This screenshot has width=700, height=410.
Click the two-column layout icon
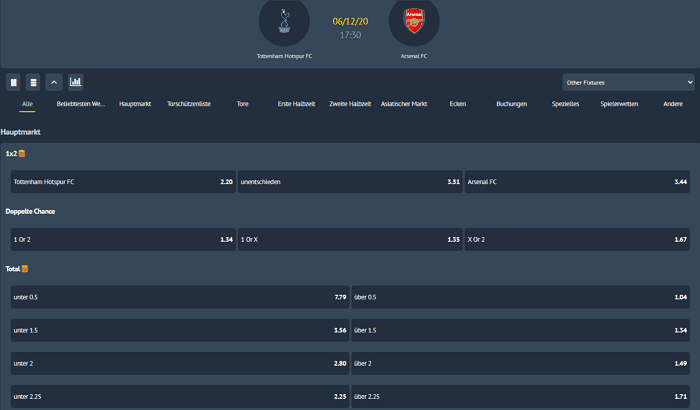[13, 82]
